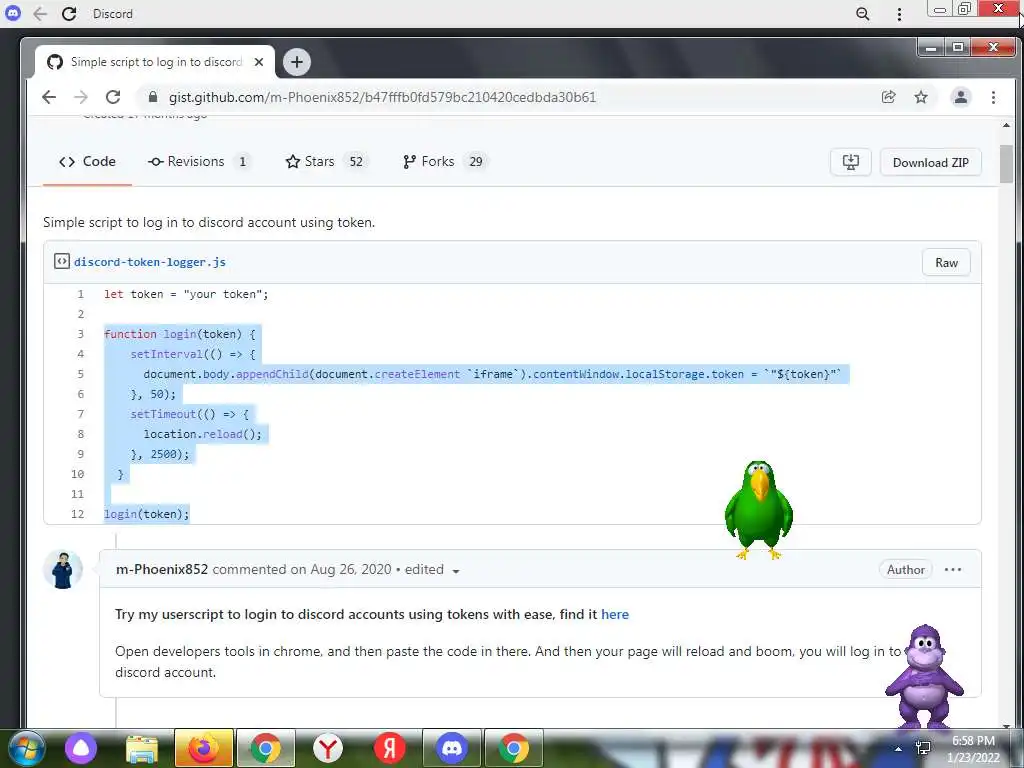The image size is (1024, 768).
Task: Click the commenter's avatar picture
Action: [x=63, y=569]
